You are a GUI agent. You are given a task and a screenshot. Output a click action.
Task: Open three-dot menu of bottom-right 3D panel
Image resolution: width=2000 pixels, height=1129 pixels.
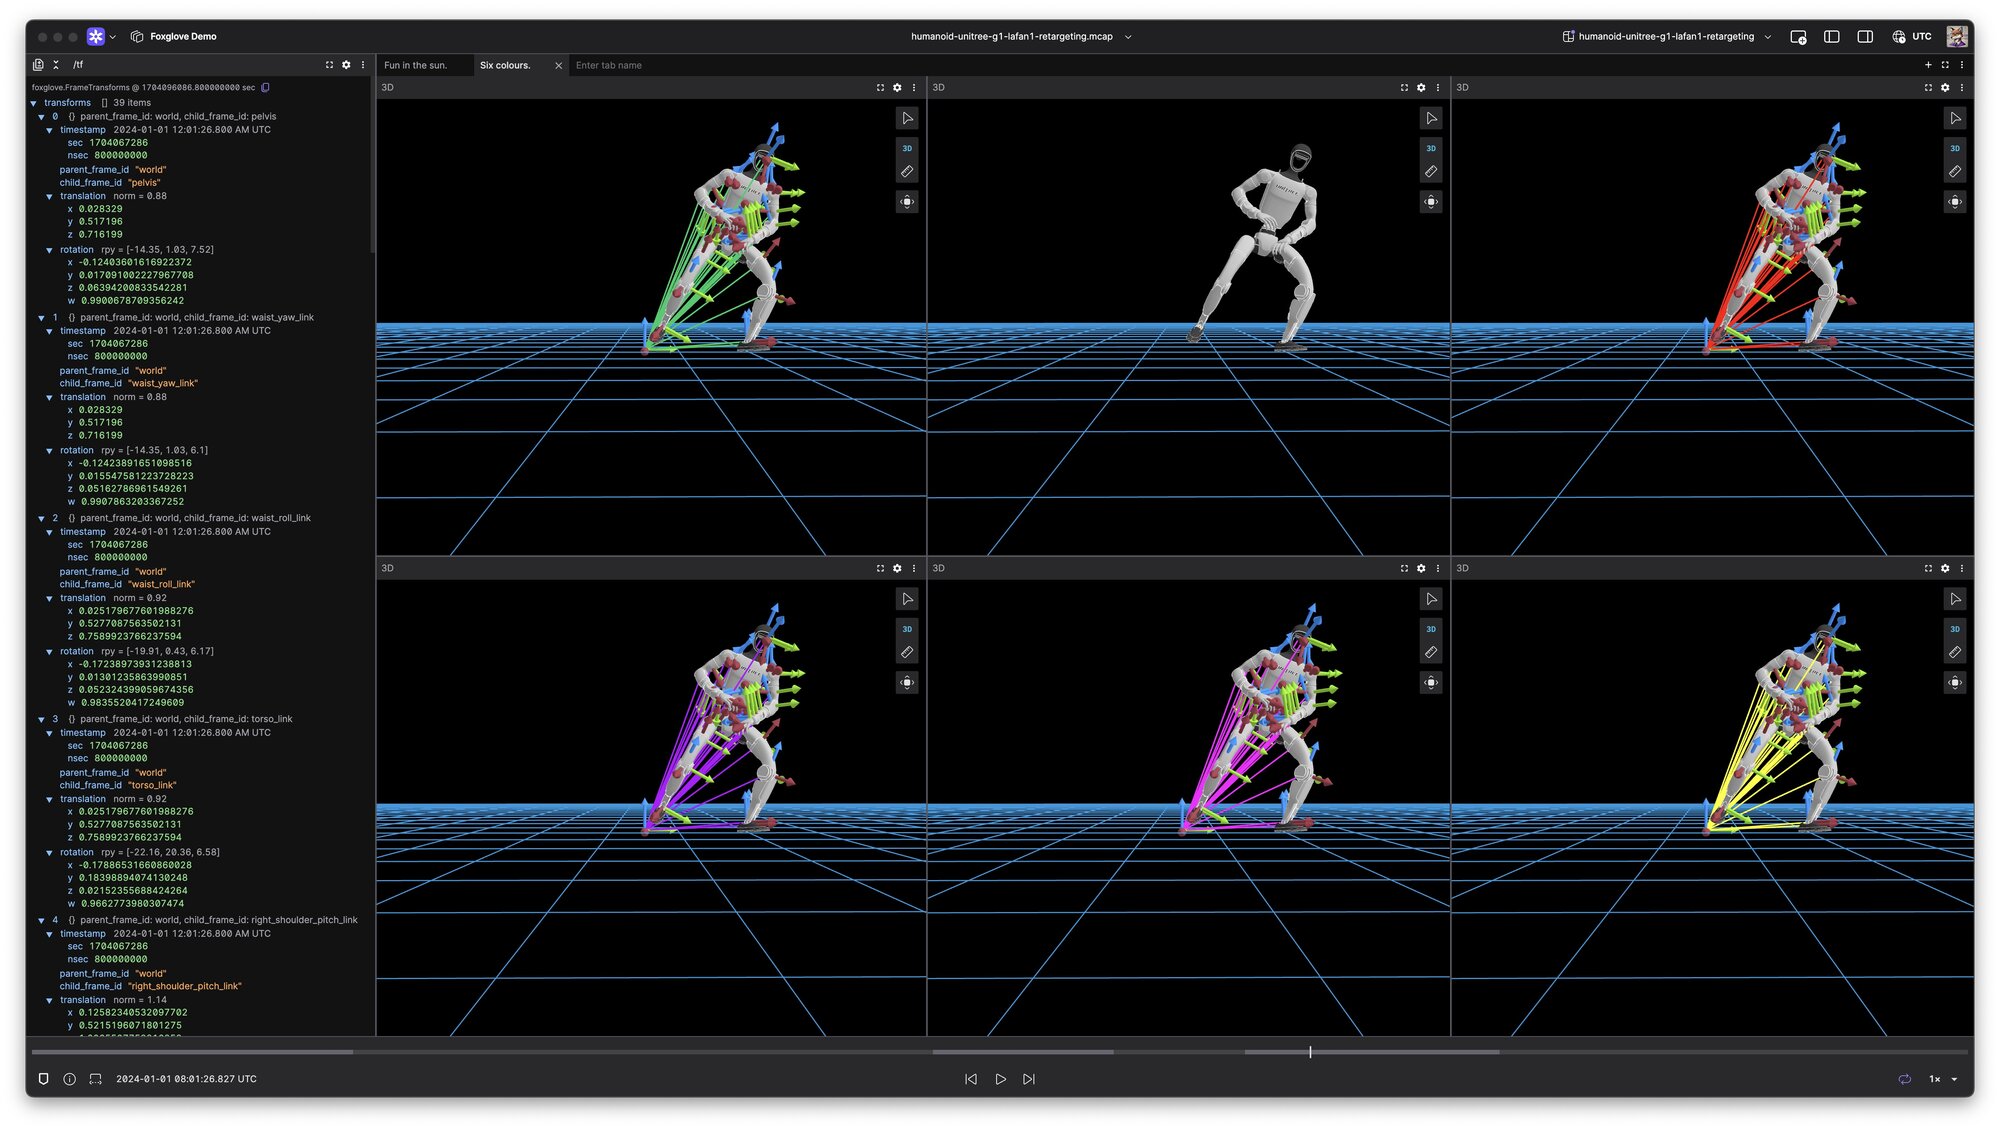[1962, 569]
